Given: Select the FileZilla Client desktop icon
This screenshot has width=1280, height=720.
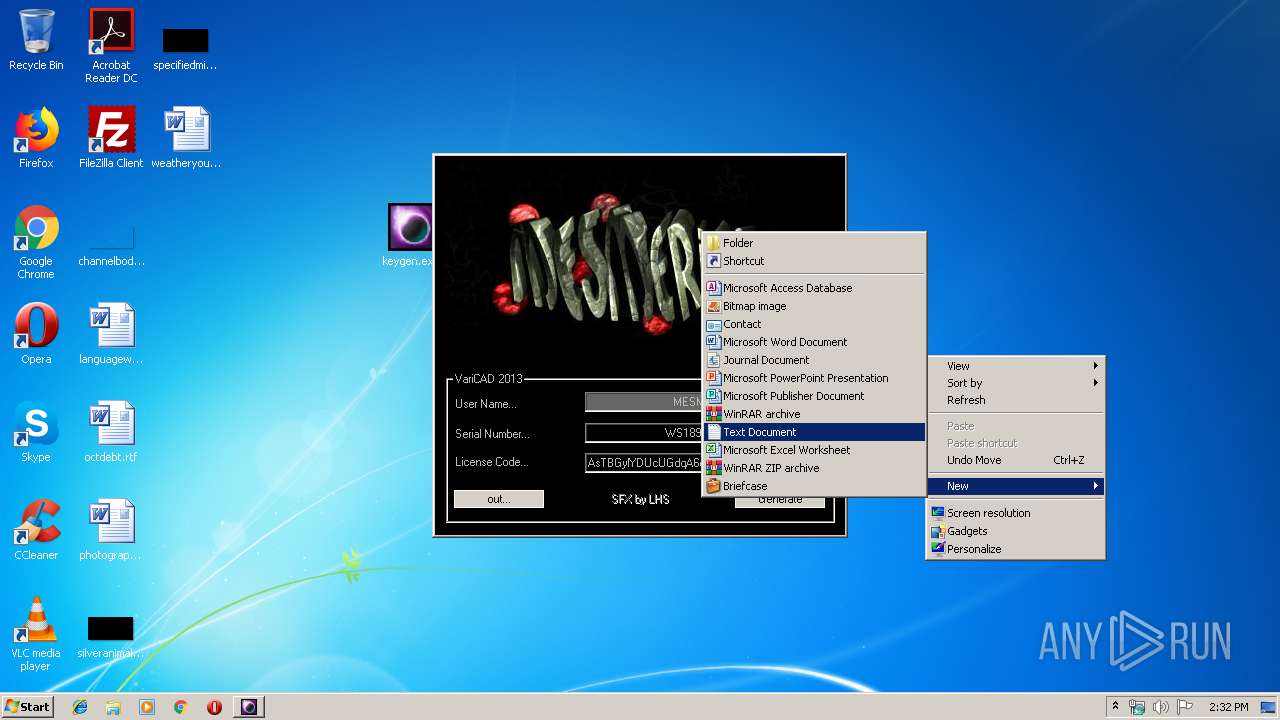Looking at the screenshot, I should point(111,138).
